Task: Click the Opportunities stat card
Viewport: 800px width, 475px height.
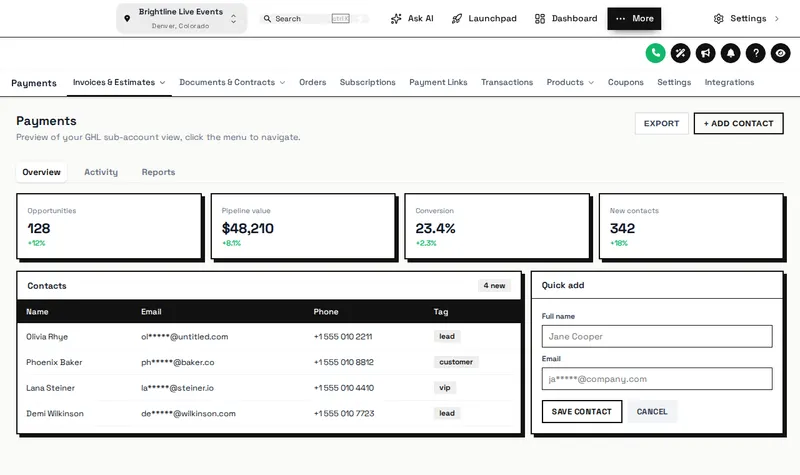Action: [109, 226]
